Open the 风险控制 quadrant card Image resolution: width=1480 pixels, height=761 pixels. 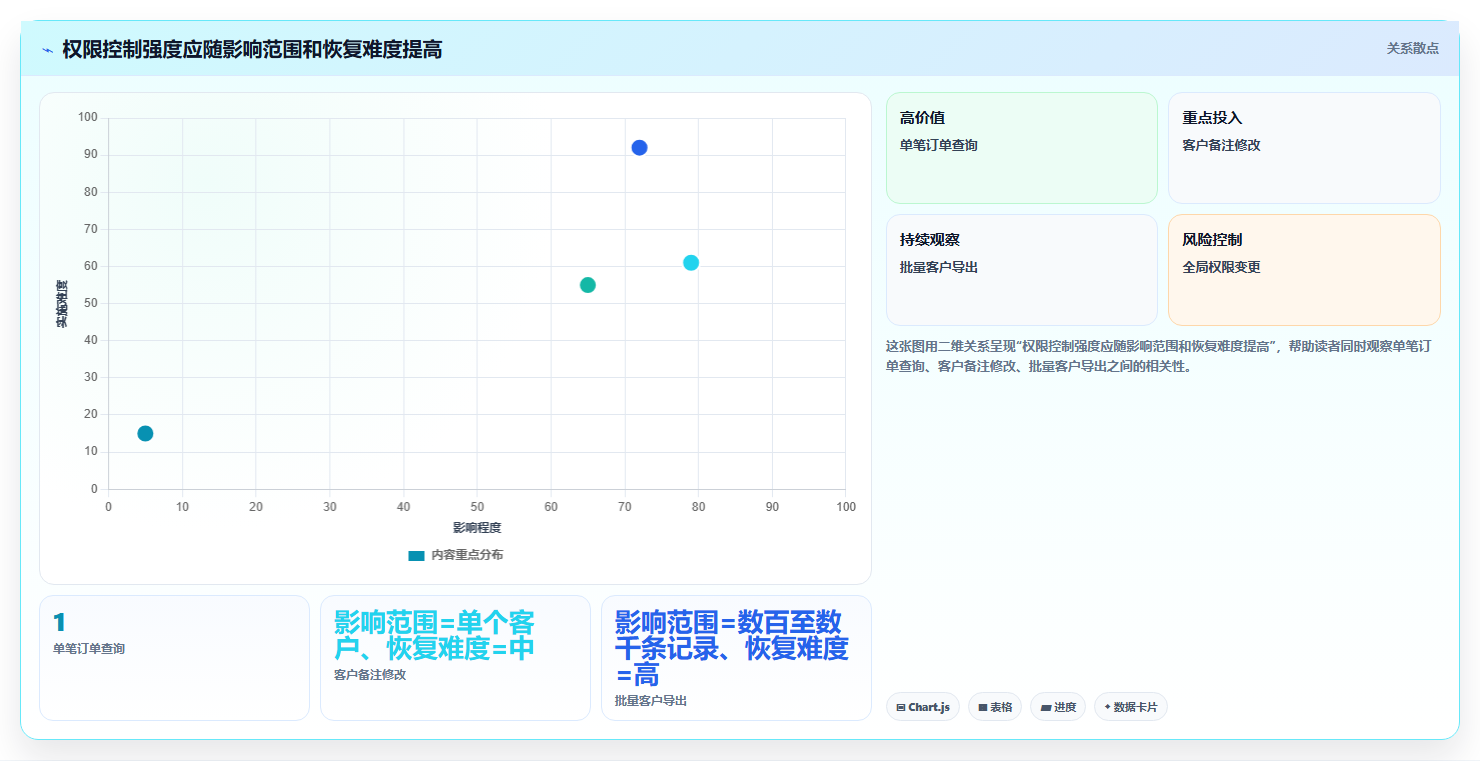pyautogui.click(x=1304, y=270)
